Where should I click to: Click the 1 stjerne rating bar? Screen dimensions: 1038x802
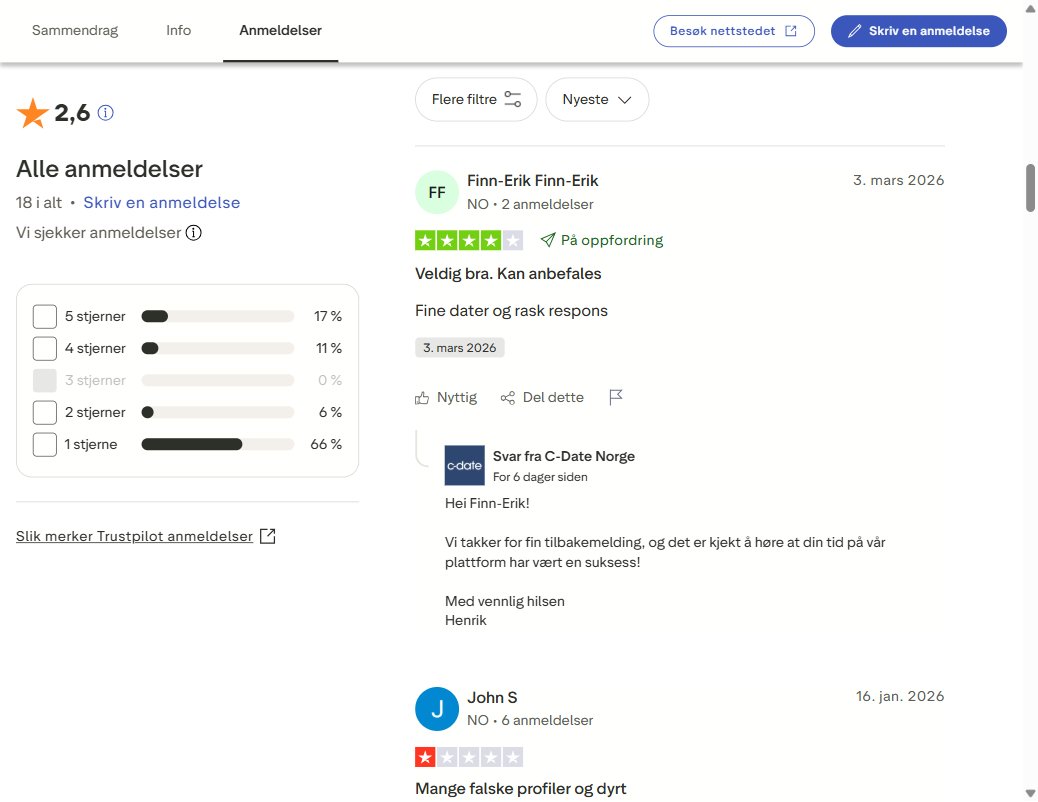[218, 444]
